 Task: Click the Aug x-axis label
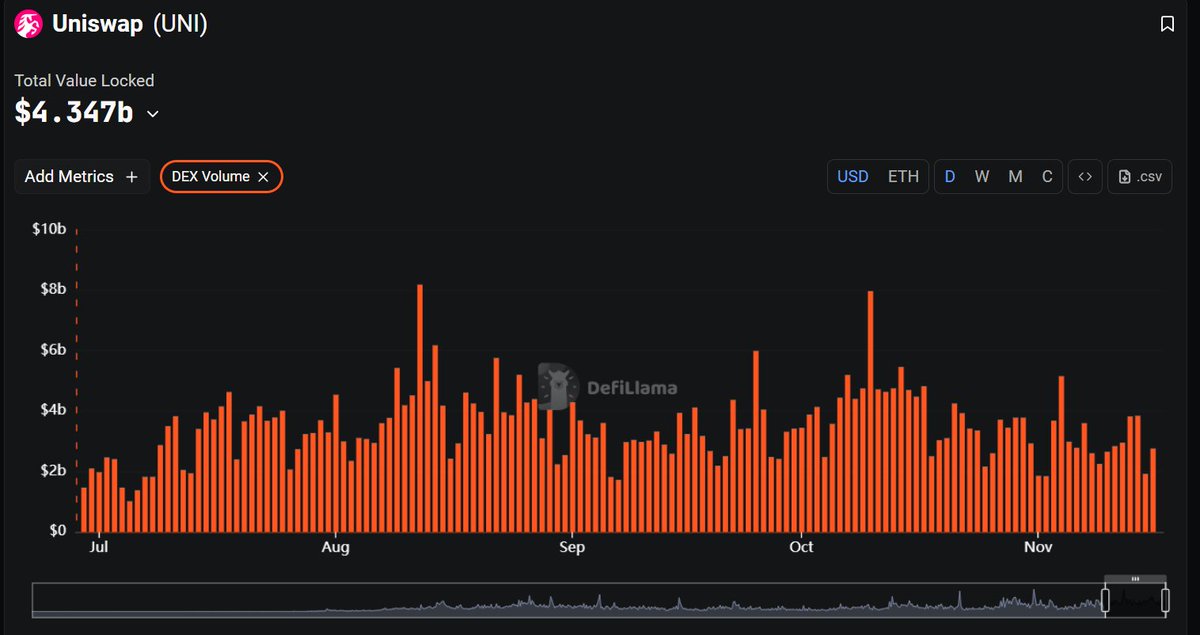coord(336,547)
